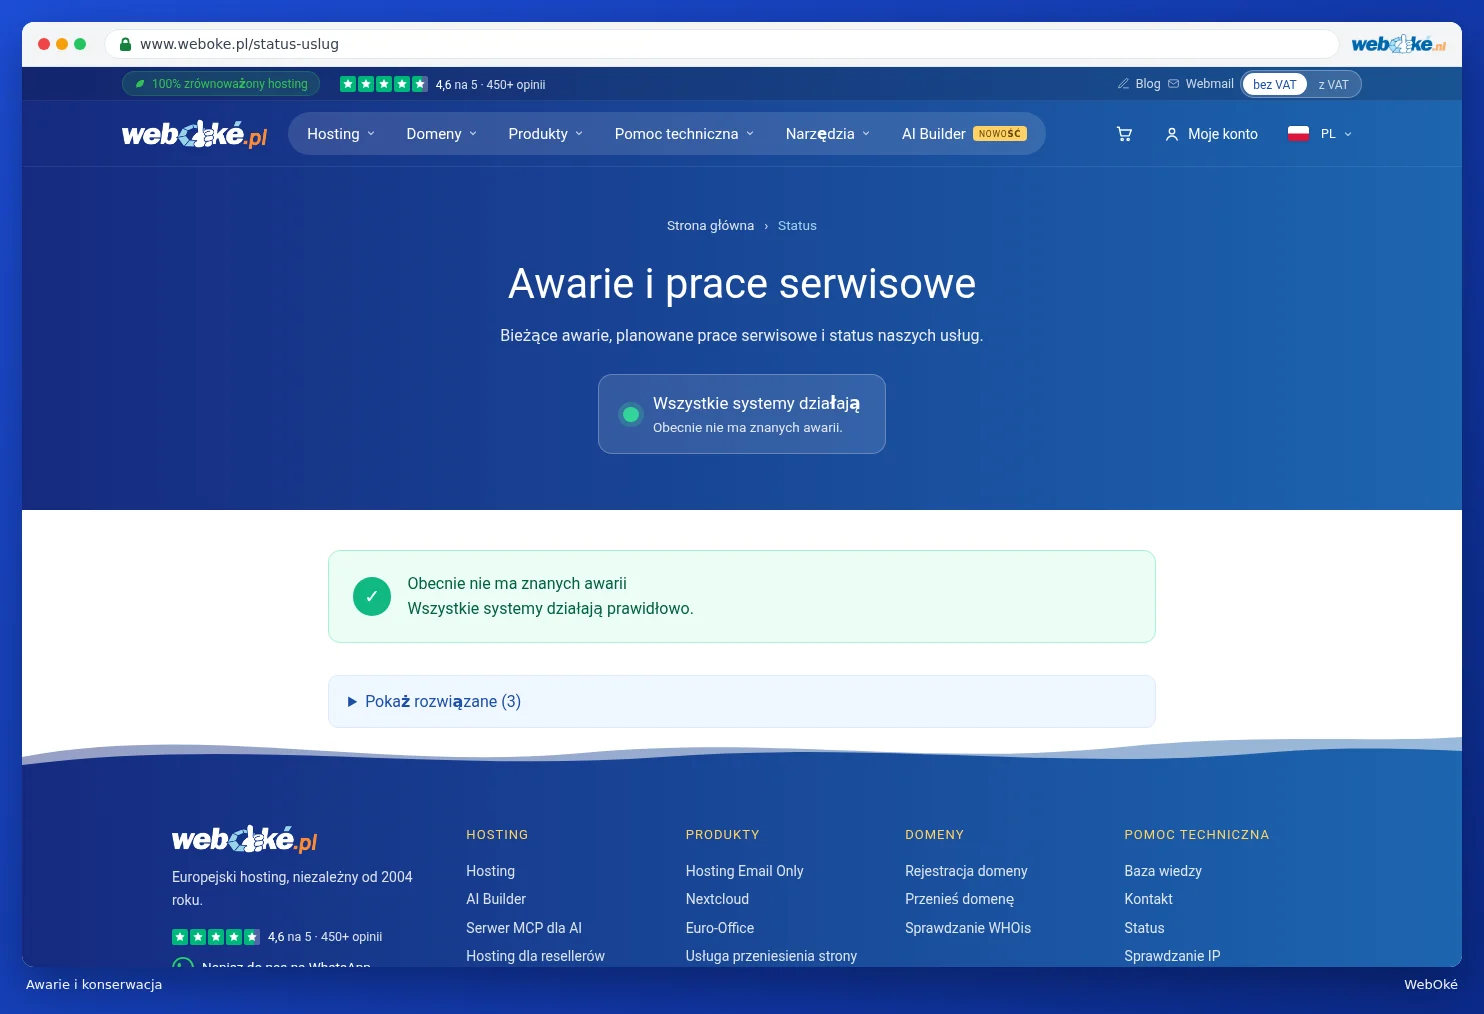
Task: Open the Domeny dropdown menu
Action: (x=442, y=134)
